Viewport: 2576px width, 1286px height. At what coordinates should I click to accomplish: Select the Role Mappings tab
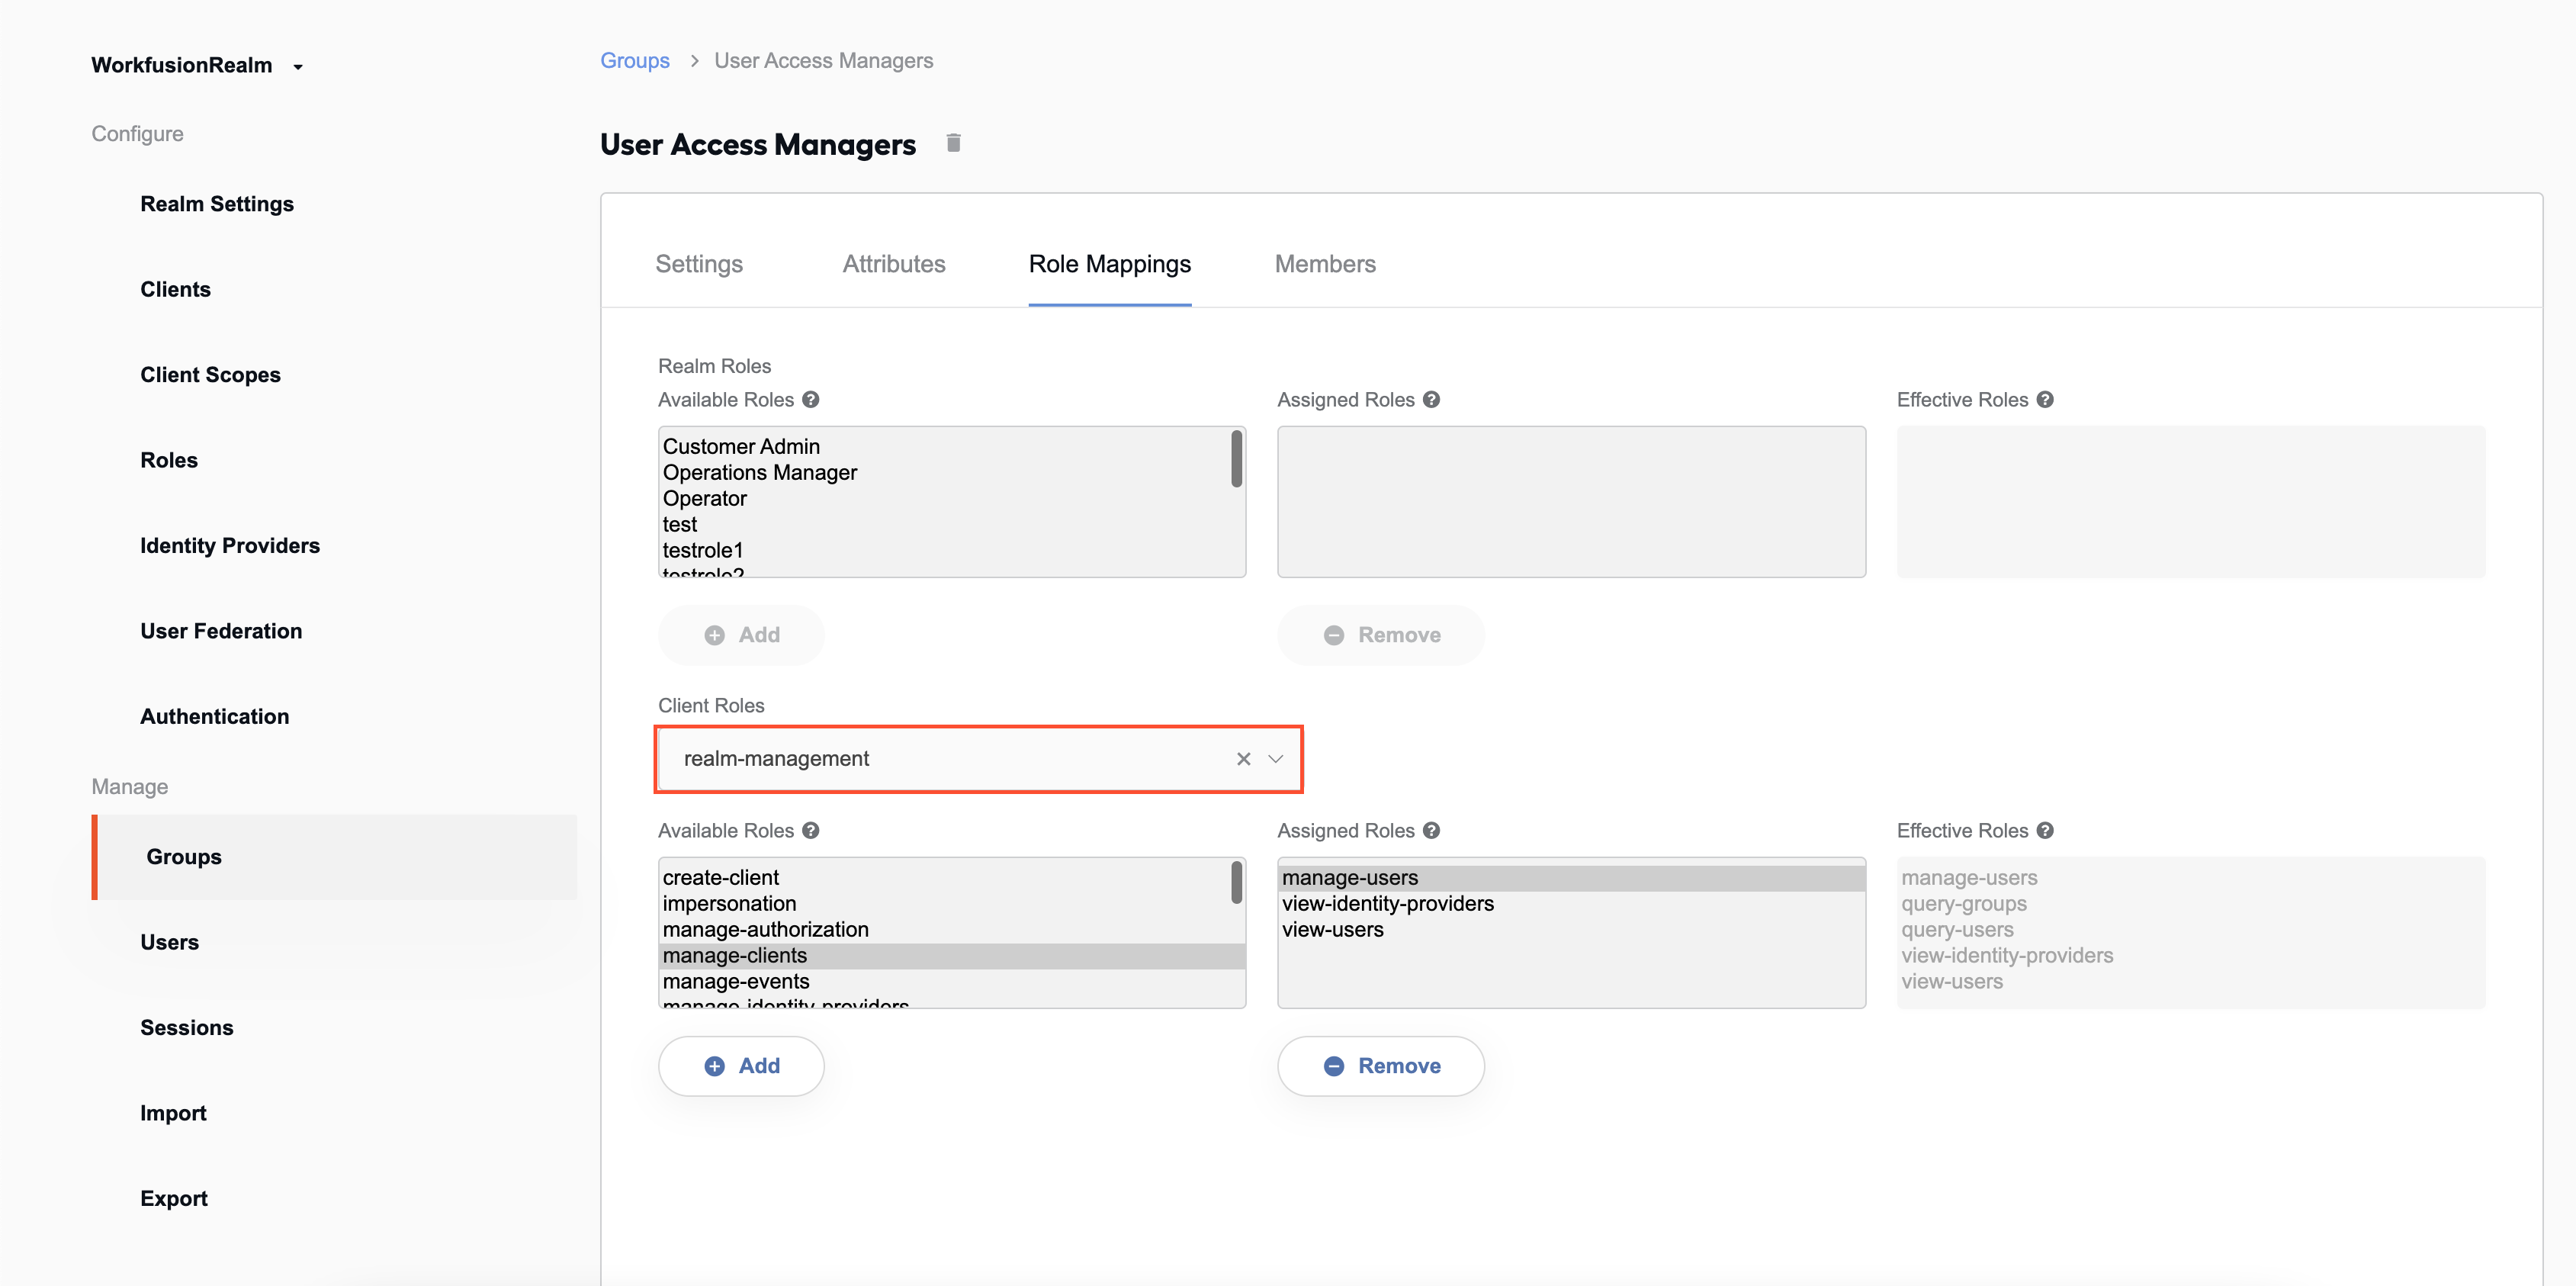(1110, 264)
